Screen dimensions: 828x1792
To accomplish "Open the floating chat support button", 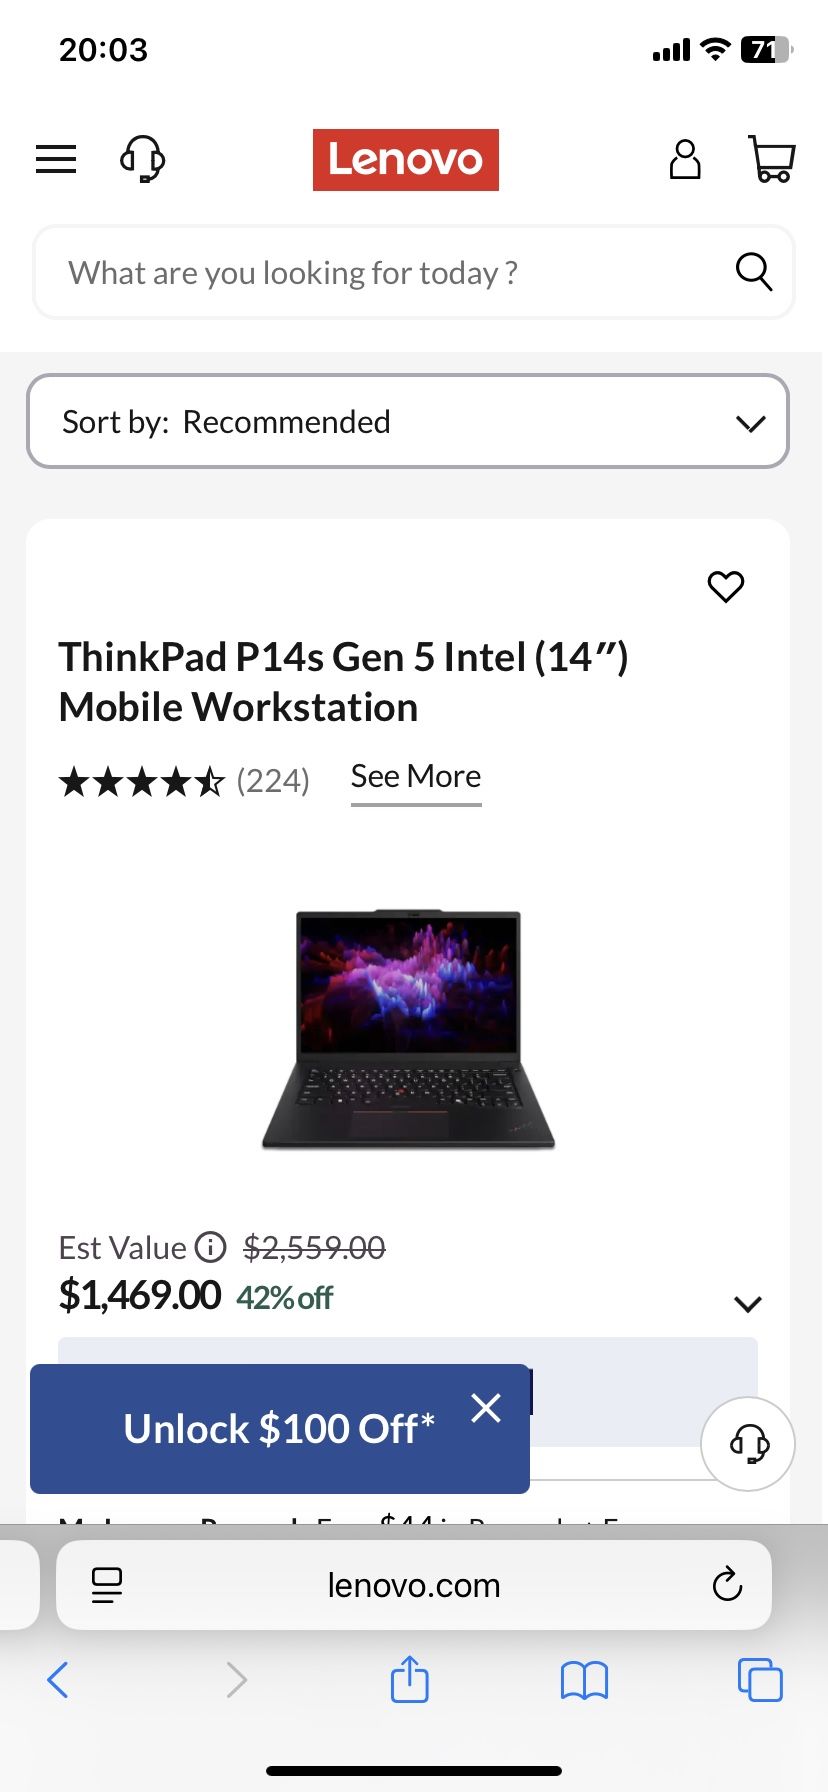I will coord(748,1443).
